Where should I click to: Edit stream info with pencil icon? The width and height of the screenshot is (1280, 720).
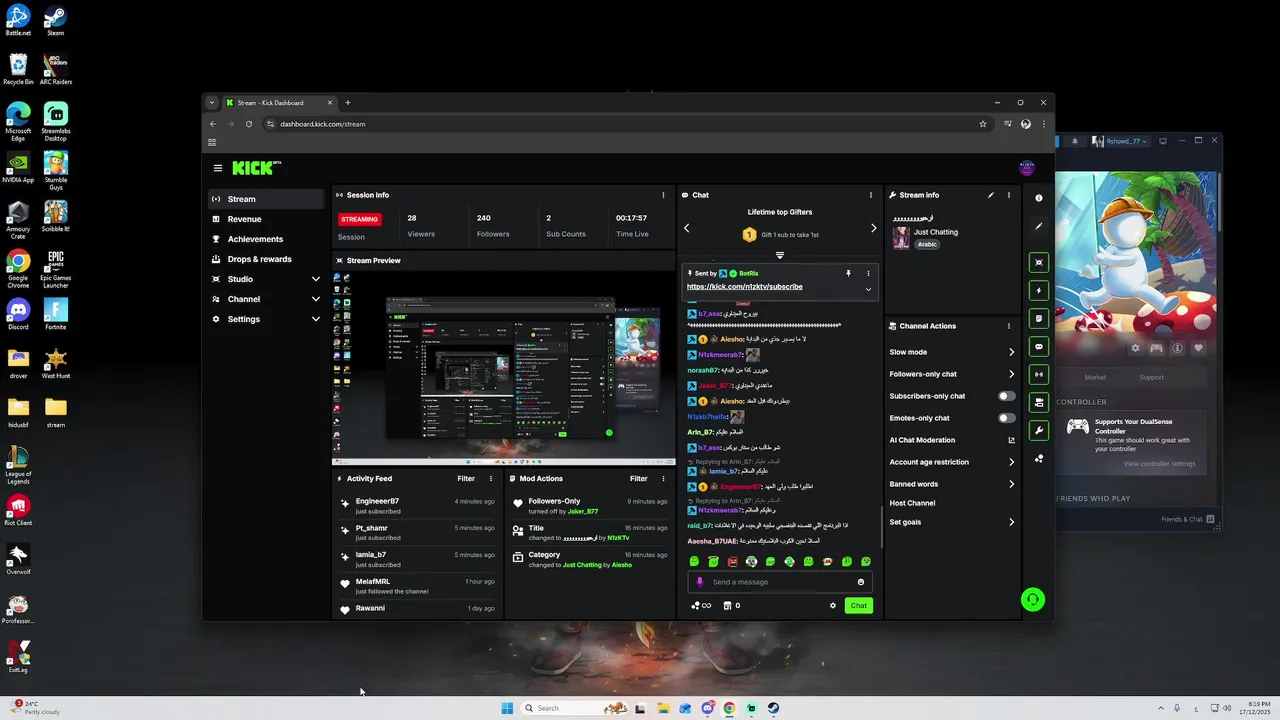tap(991, 195)
